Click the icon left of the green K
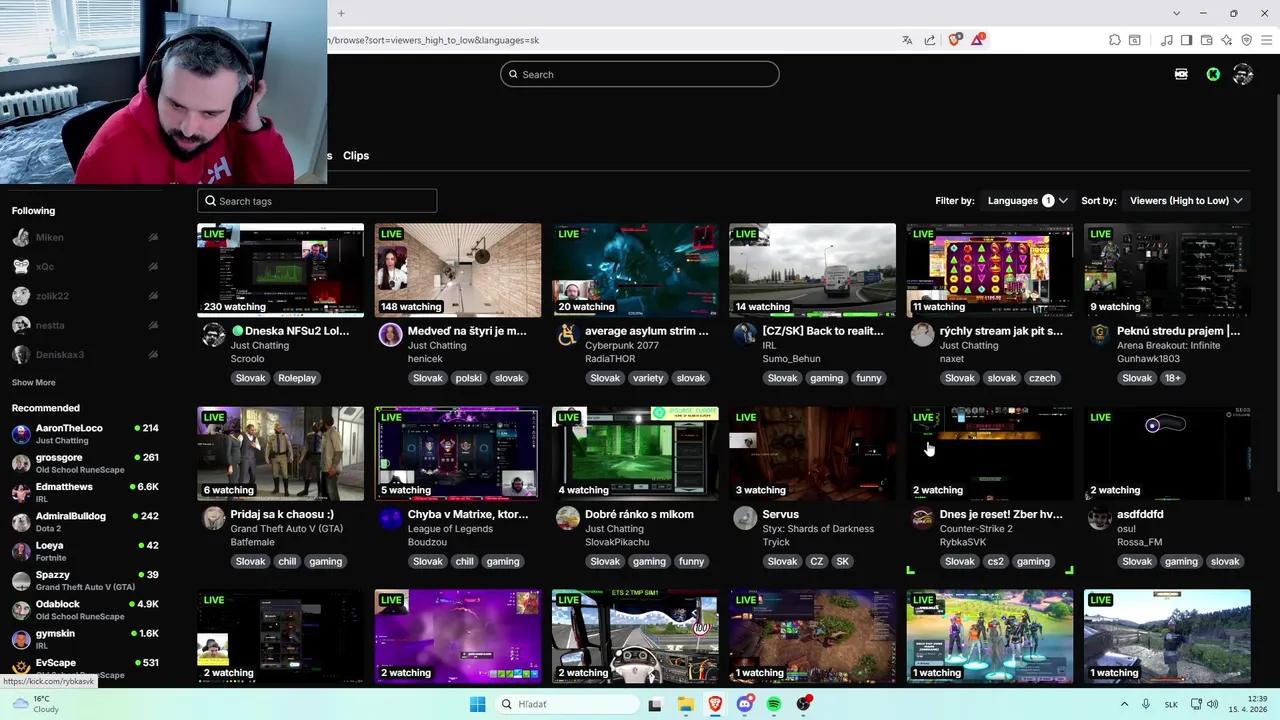This screenshot has height=720, width=1280. pos(1181,74)
